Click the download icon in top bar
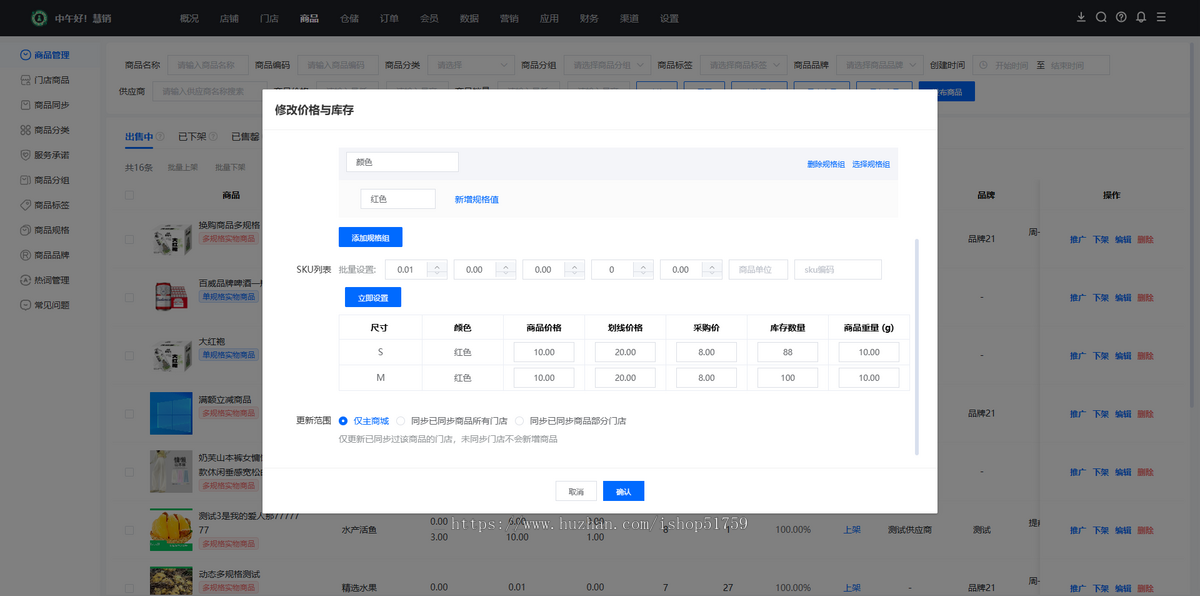1200x596 pixels. click(1080, 17)
